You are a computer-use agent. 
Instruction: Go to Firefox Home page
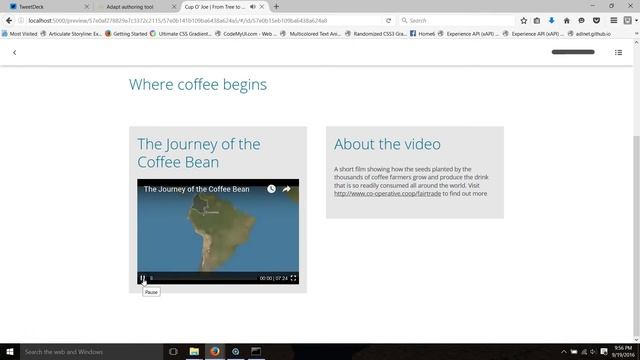point(567,20)
